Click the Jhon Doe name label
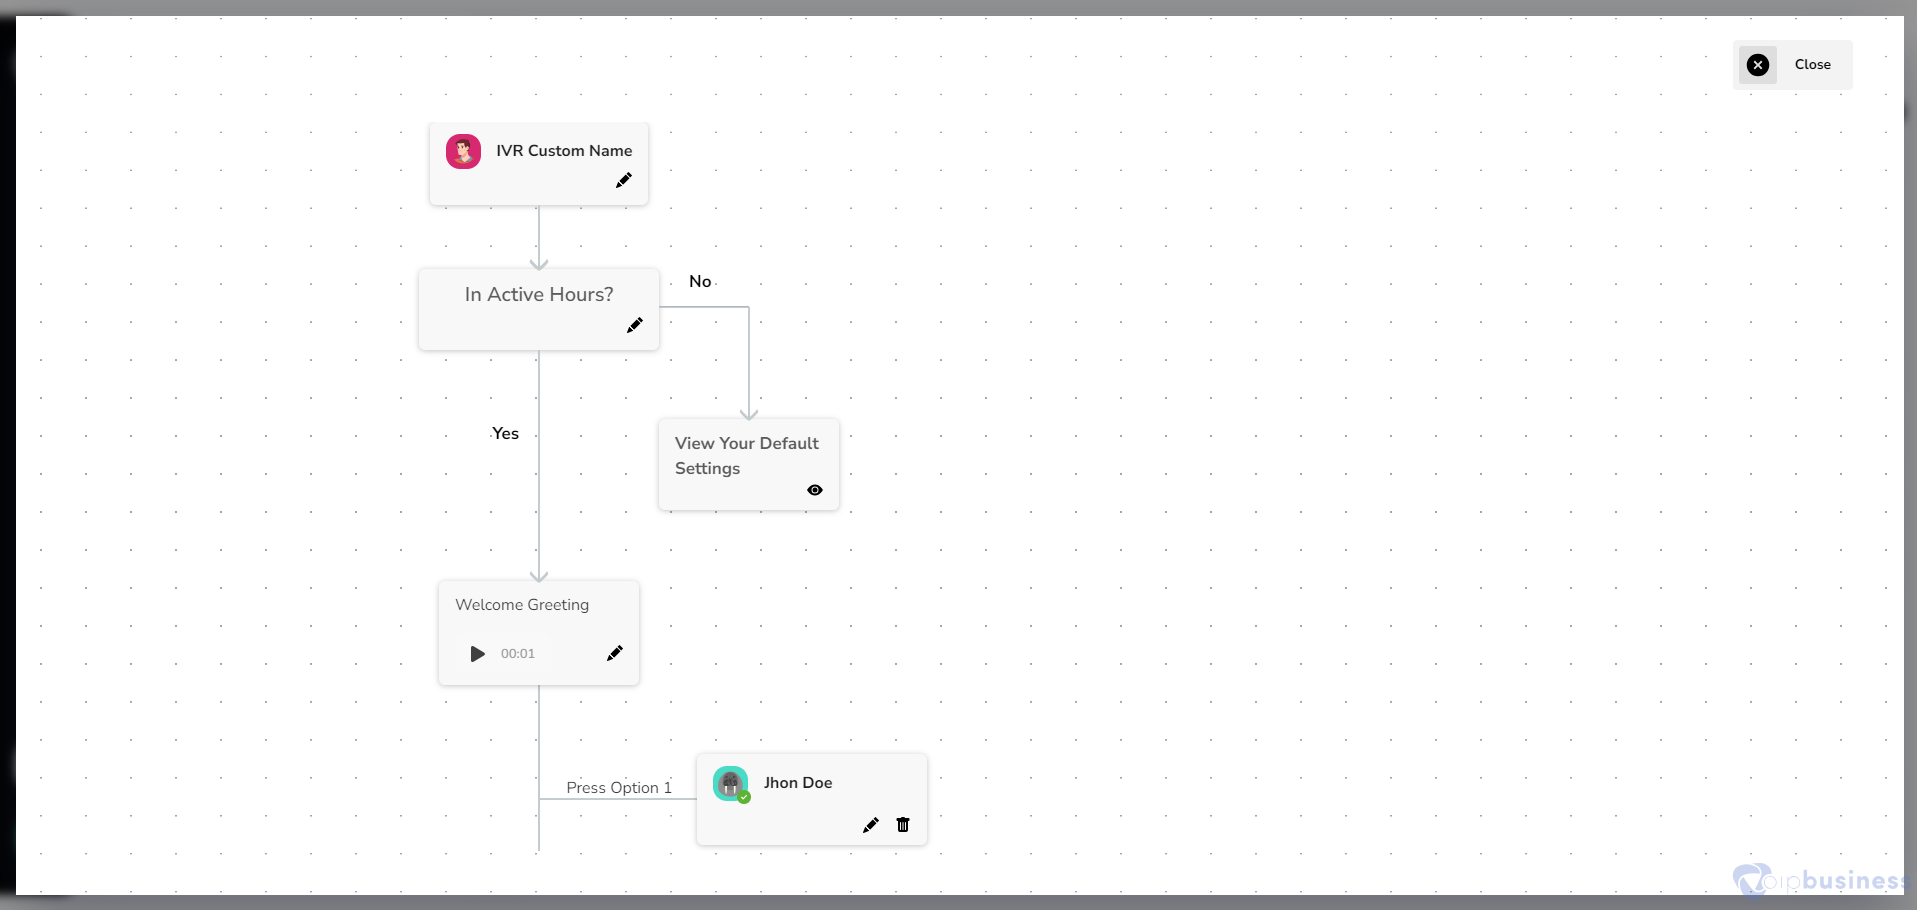The width and height of the screenshot is (1917, 910). [798, 783]
